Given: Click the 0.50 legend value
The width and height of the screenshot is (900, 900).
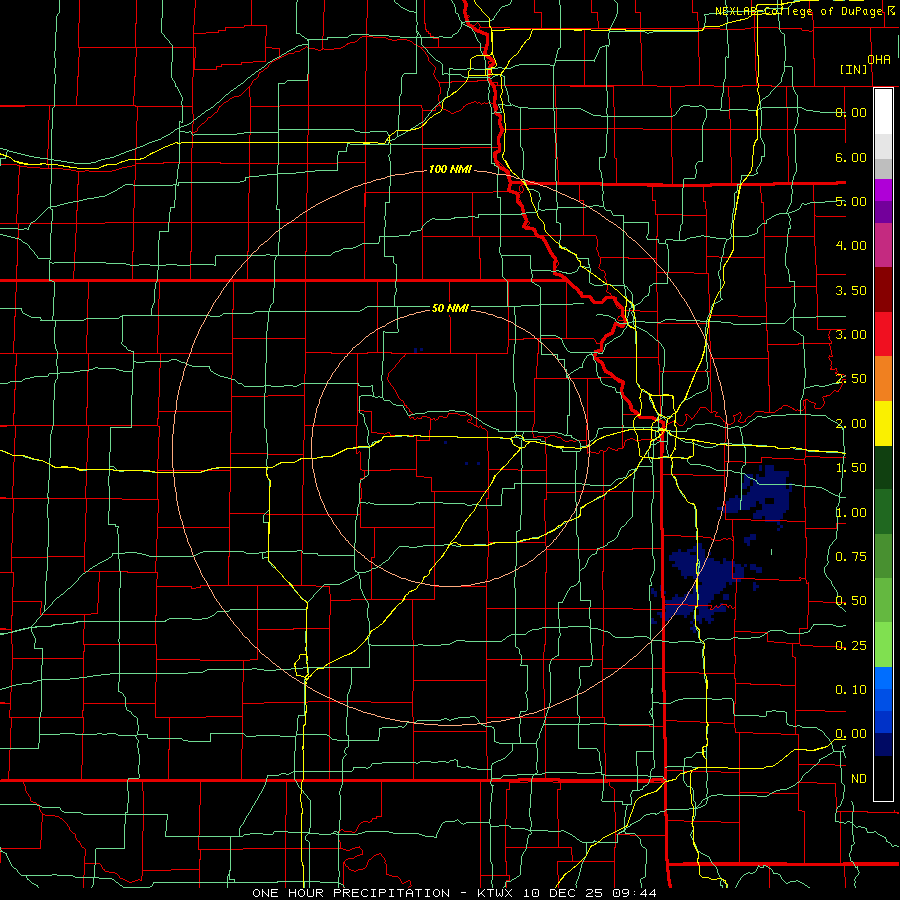Looking at the screenshot, I should pos(851,601).
